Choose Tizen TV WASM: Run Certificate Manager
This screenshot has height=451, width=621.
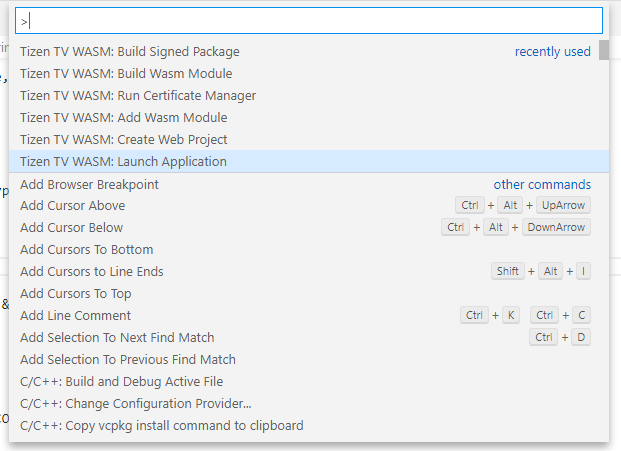click(309, 95)
